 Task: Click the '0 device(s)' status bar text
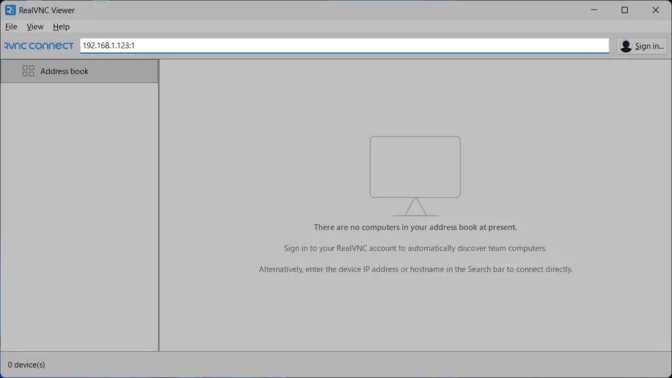pos(26,365)
